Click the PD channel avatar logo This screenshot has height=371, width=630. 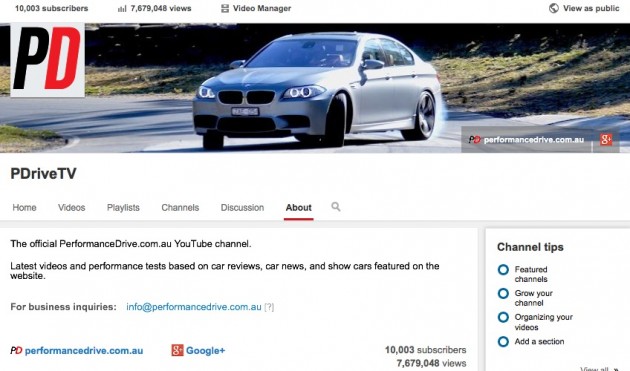47,60
